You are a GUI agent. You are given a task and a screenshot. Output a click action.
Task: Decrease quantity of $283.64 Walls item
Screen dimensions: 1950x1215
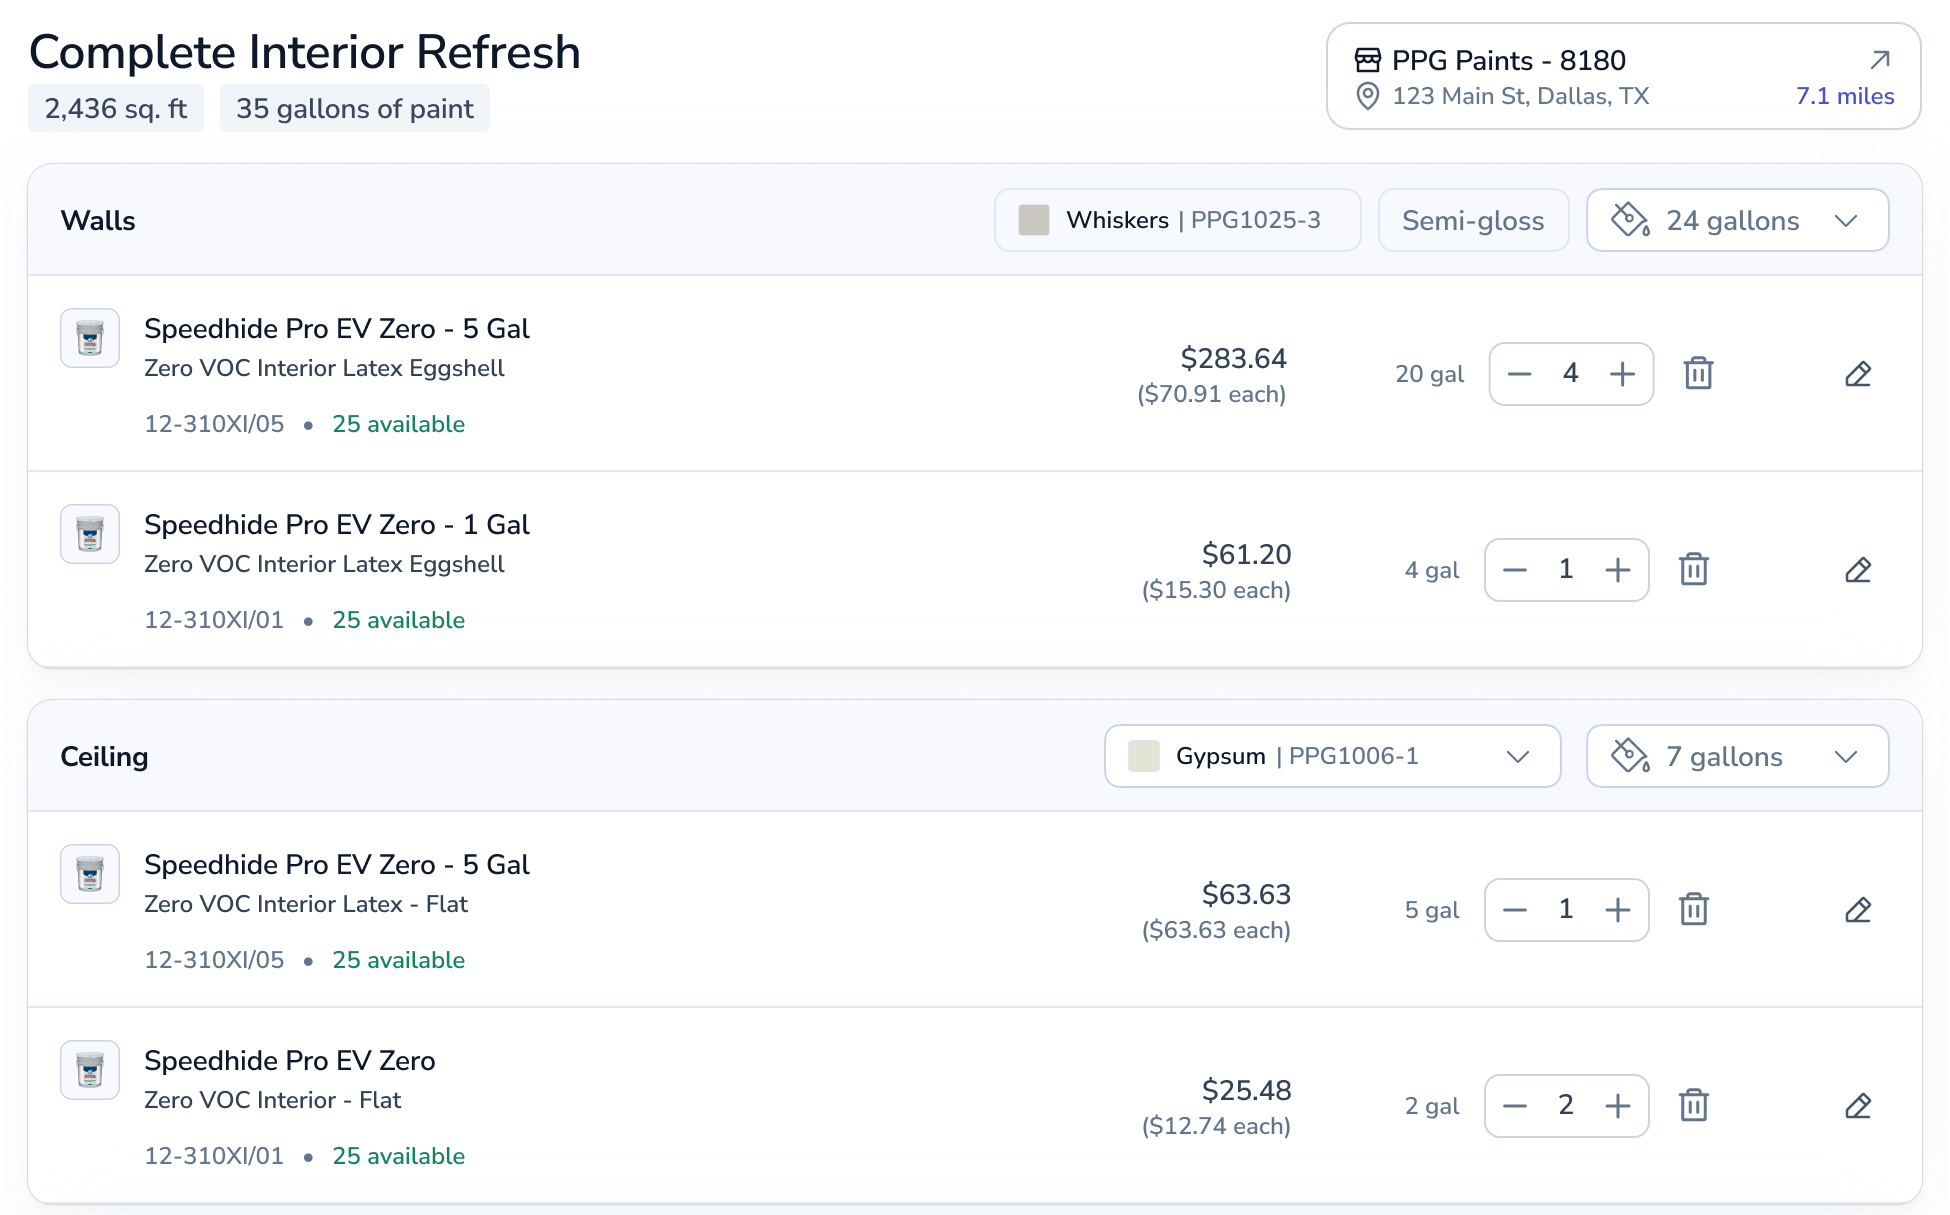pyautogui.click(x=1519, y=374)
